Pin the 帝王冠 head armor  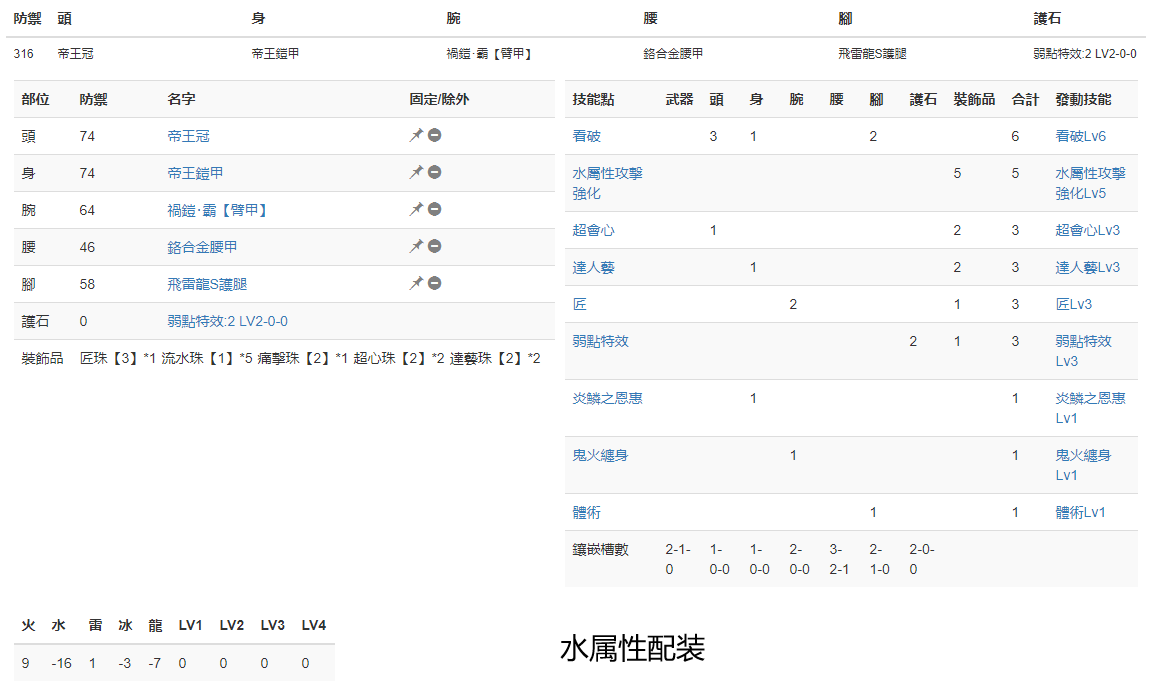tap(416, 135)
